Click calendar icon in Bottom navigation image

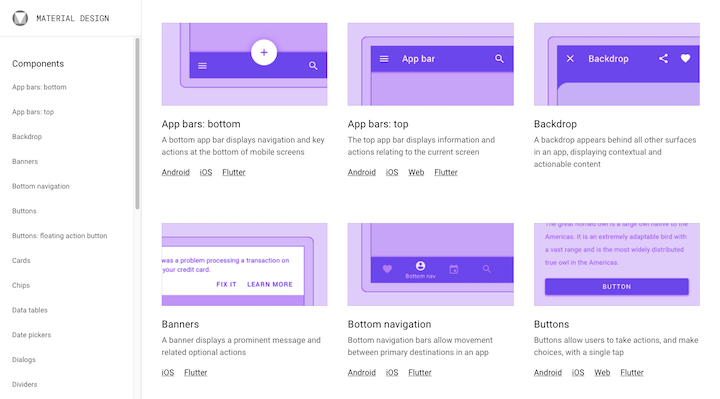point(454,269)
